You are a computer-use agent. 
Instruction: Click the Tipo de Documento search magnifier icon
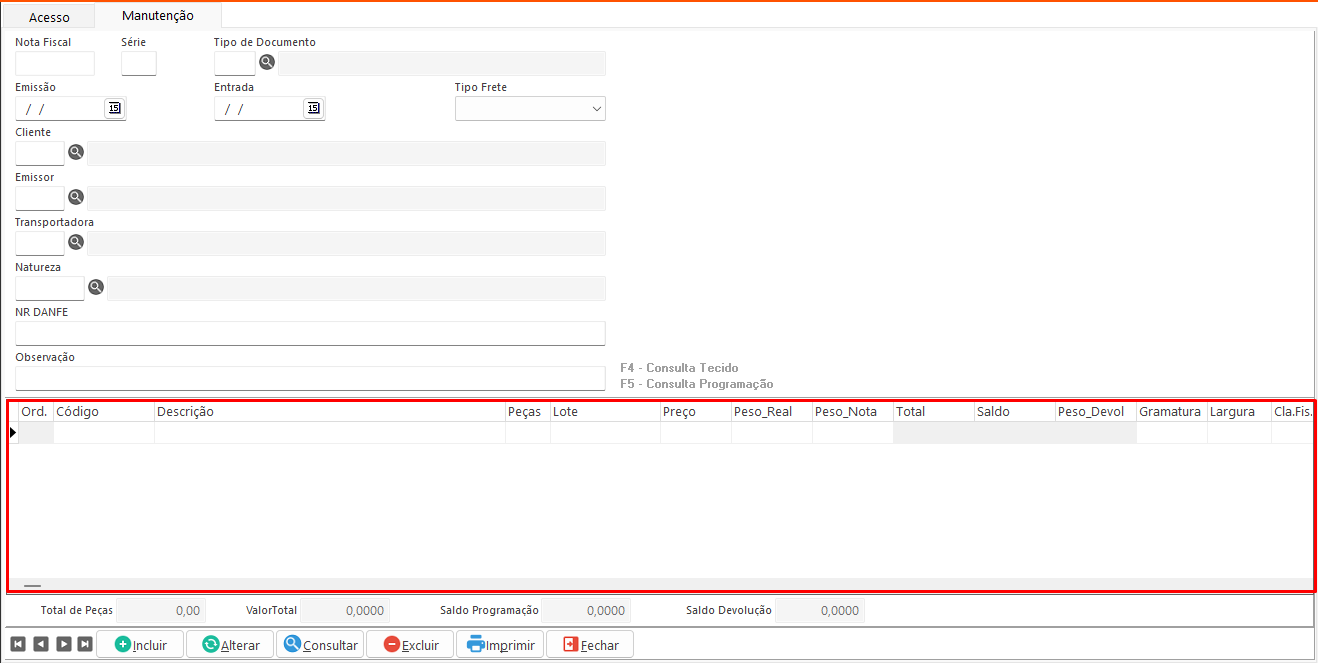tap(267, 63)
